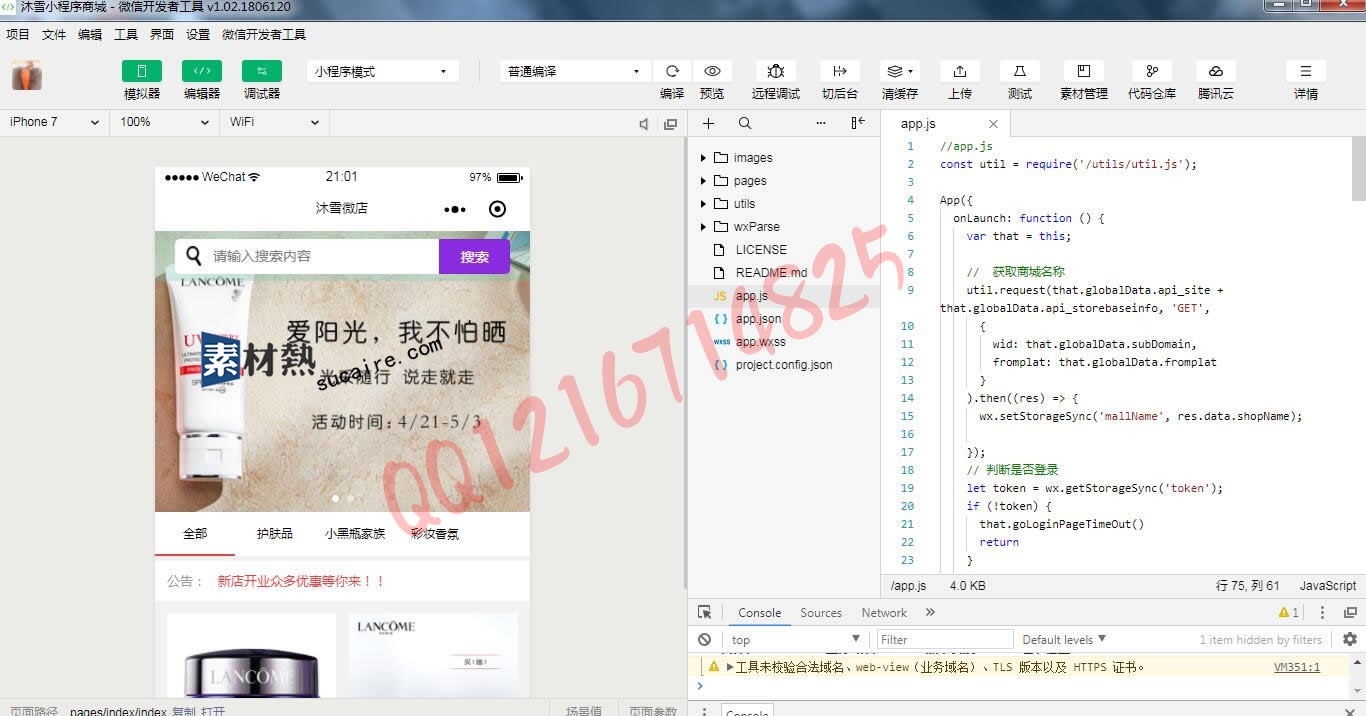1366x716 pixels.
Task: Open the file tree more options ellipsis
Action: (821, 123)
